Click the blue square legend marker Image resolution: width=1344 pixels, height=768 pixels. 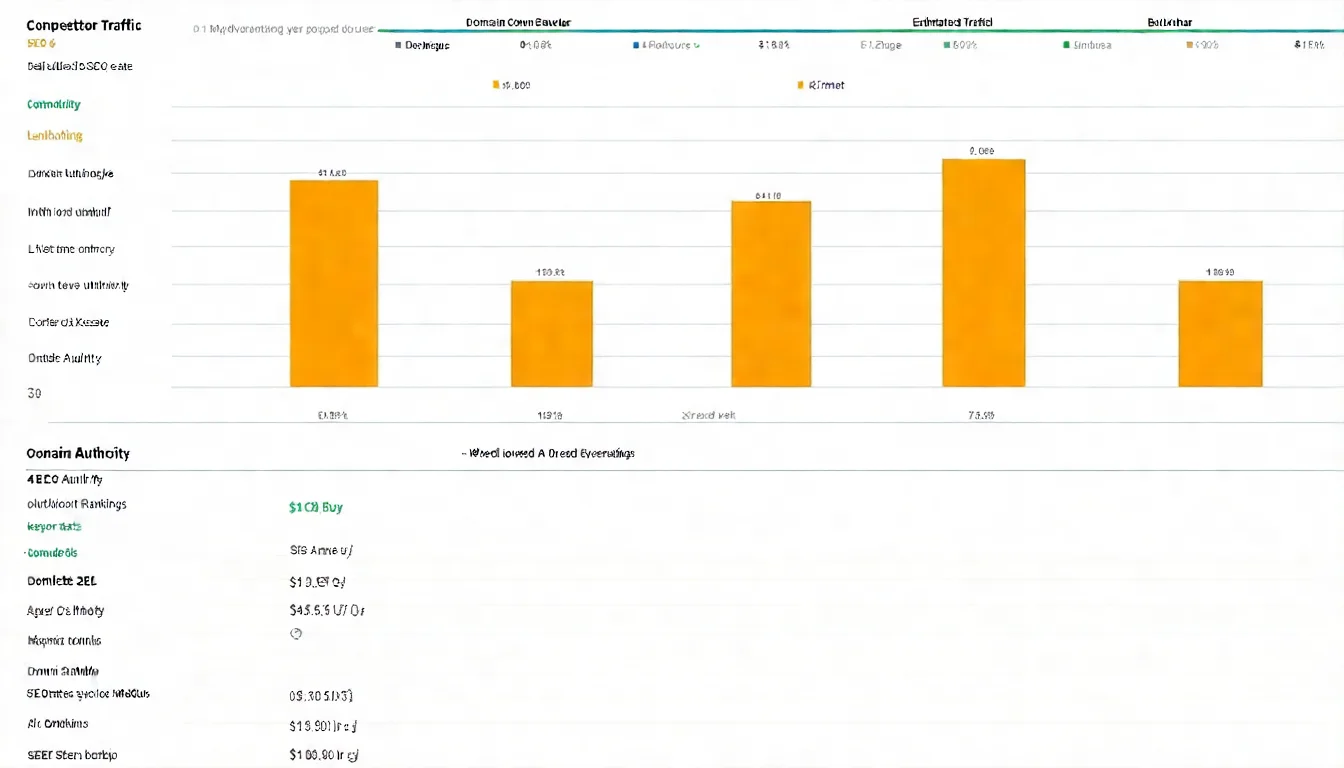pos(635,45)
